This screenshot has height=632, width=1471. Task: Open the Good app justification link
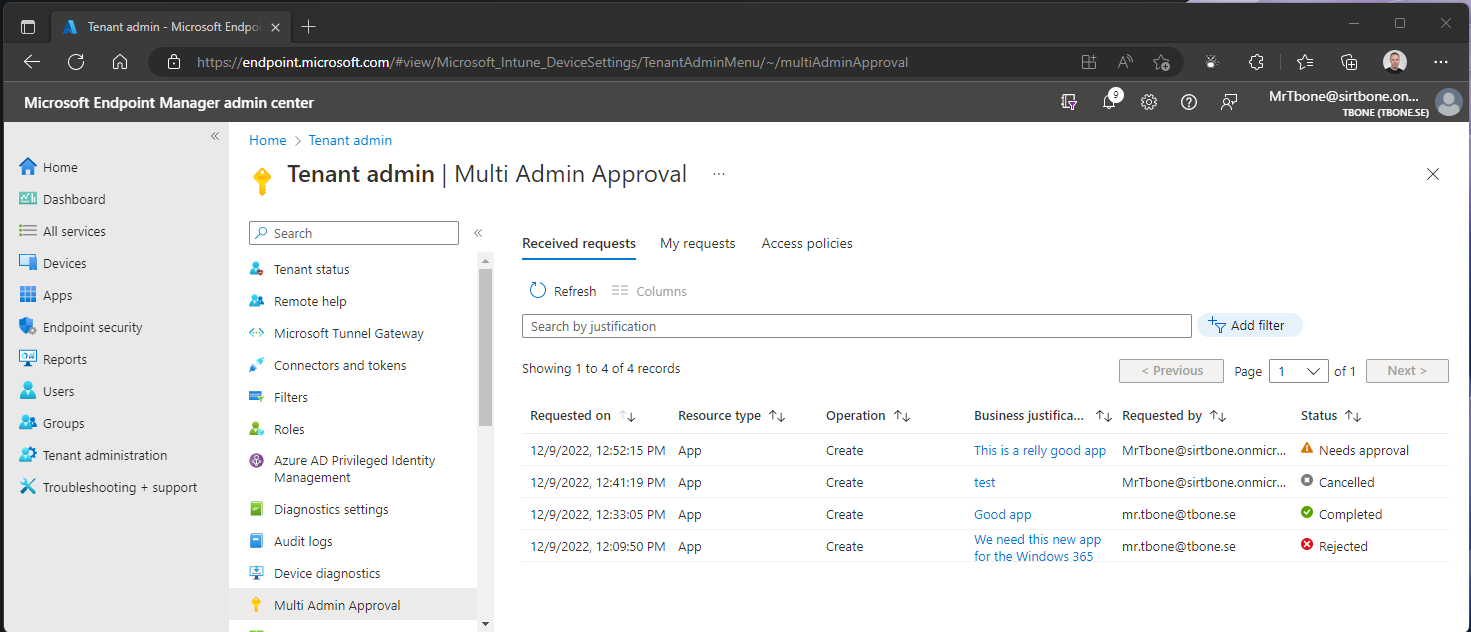pyautogui.click(x=1002, y=514)
